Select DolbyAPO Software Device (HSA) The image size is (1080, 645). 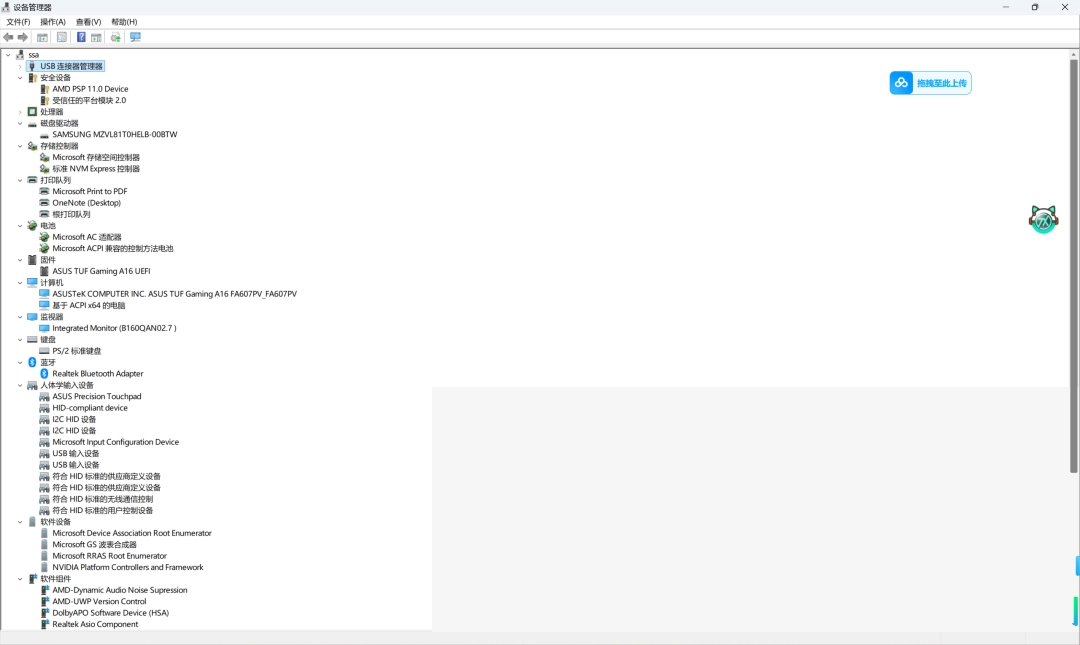tap(111, 613)
